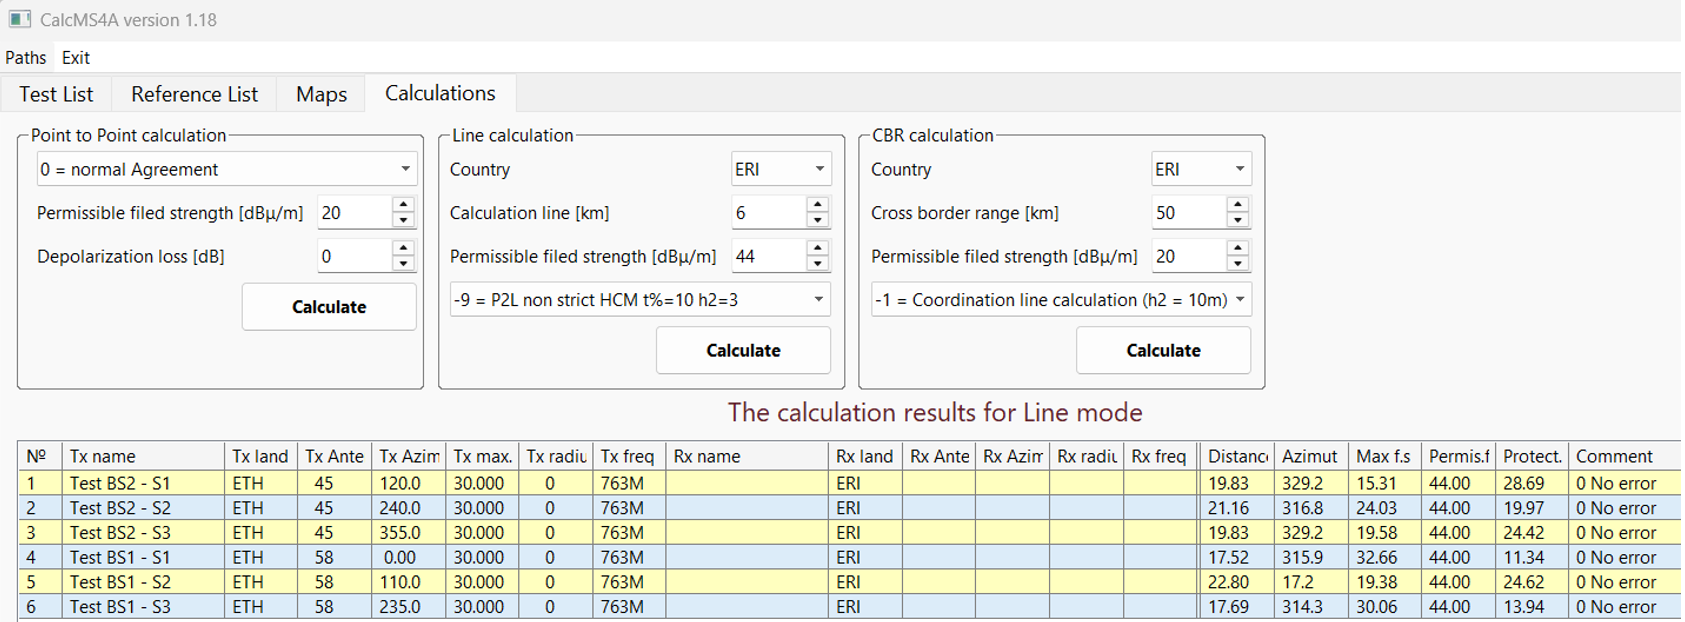Select row 'Test BS1 - S3'
1685x622 pixels.
coord(850,606)
